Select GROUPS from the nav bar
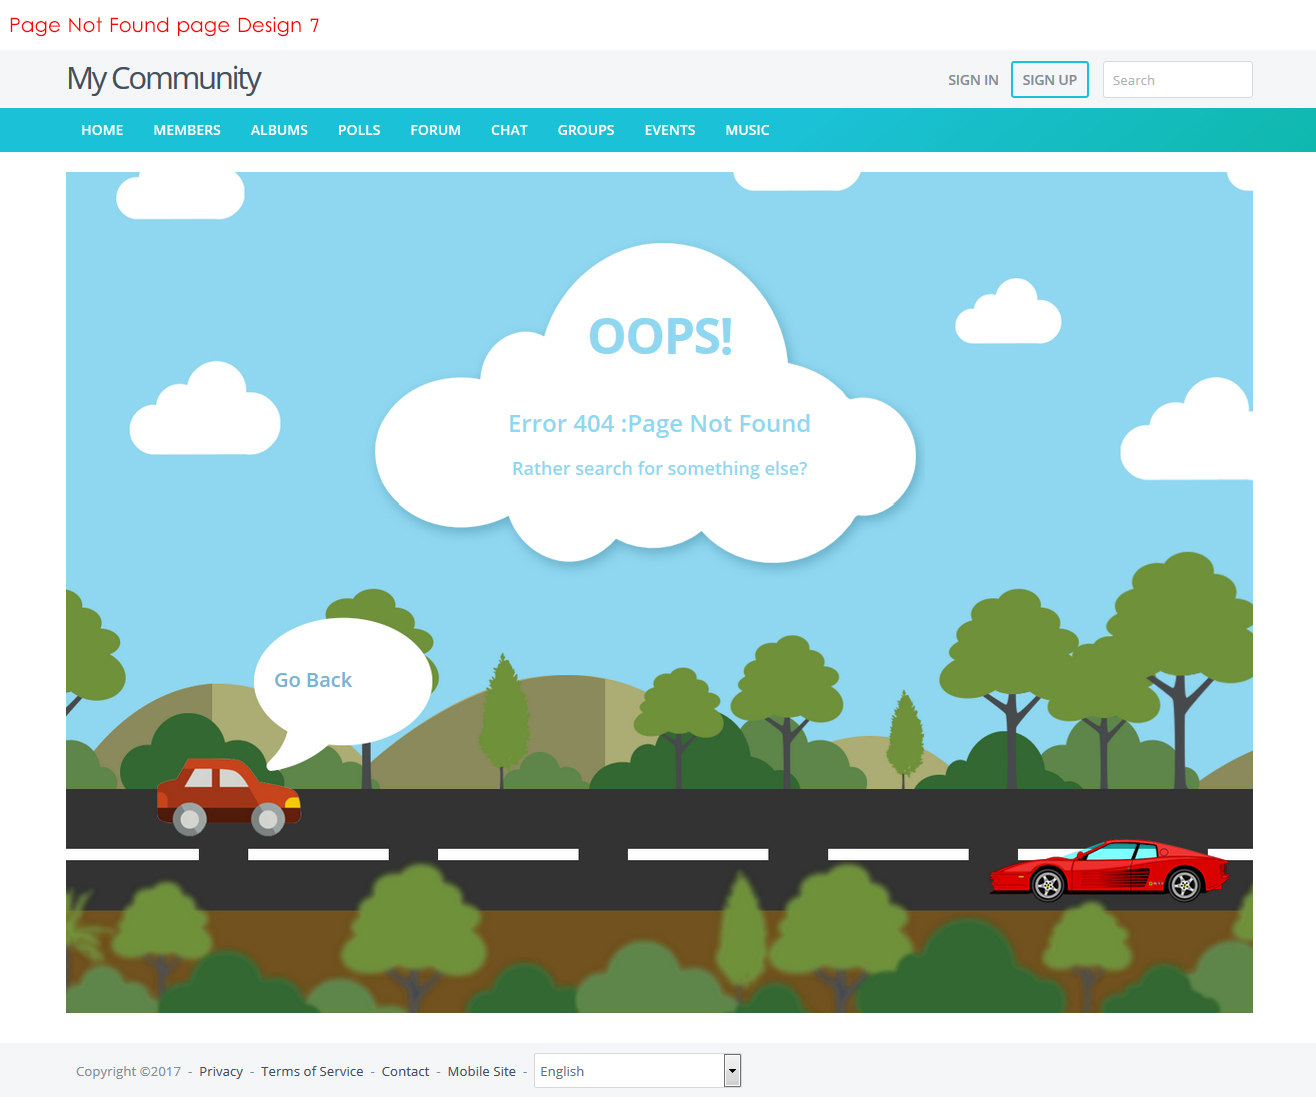 [x=586, y=130]
